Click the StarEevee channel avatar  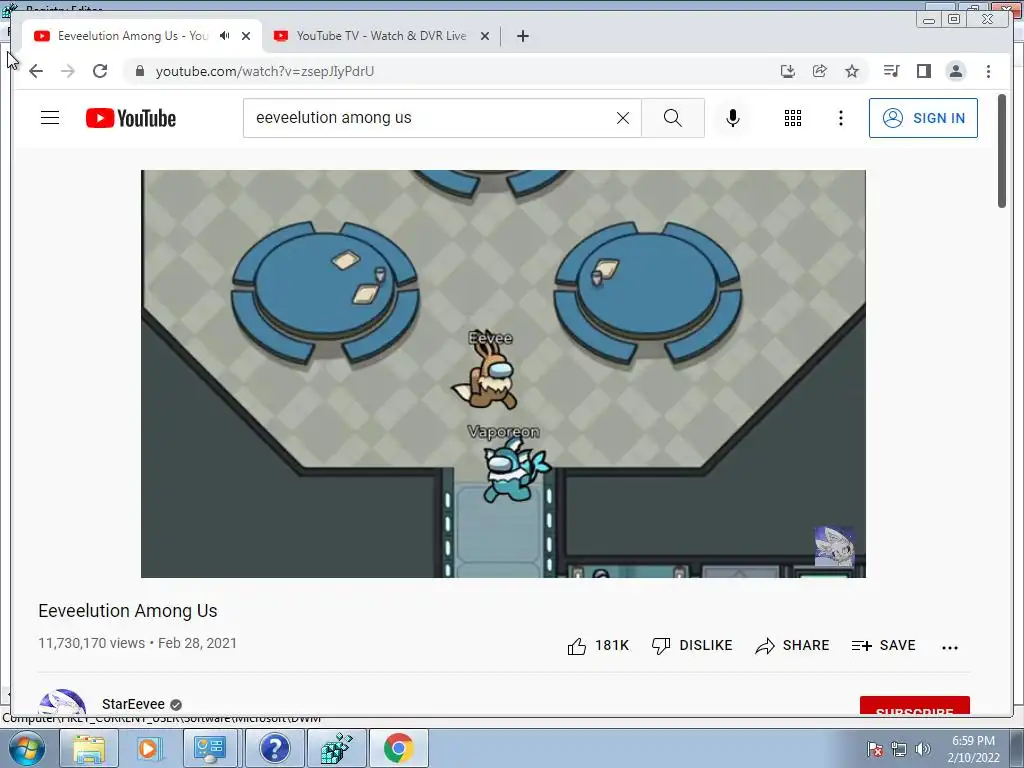coord(62,702)
